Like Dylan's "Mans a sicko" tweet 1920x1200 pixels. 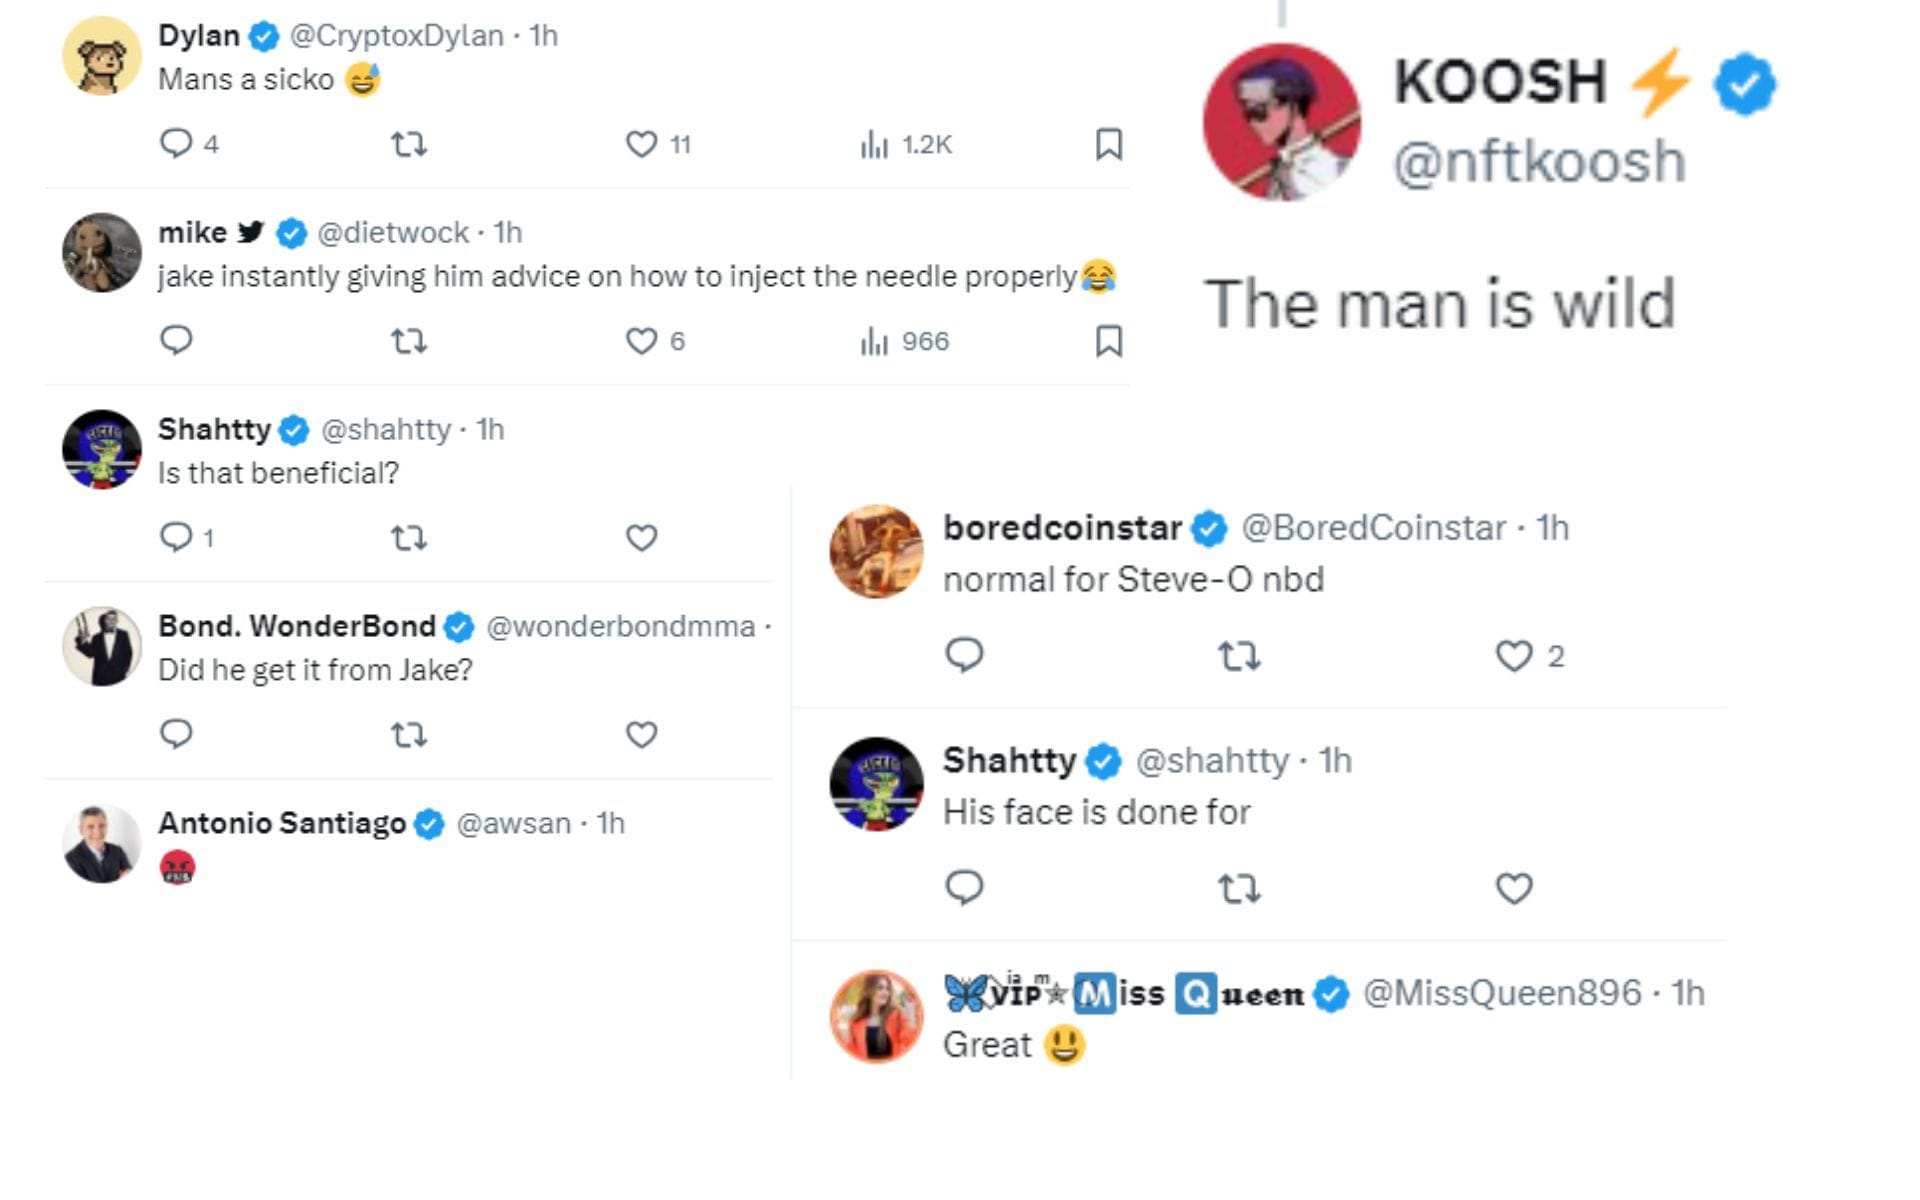point(640,145)
